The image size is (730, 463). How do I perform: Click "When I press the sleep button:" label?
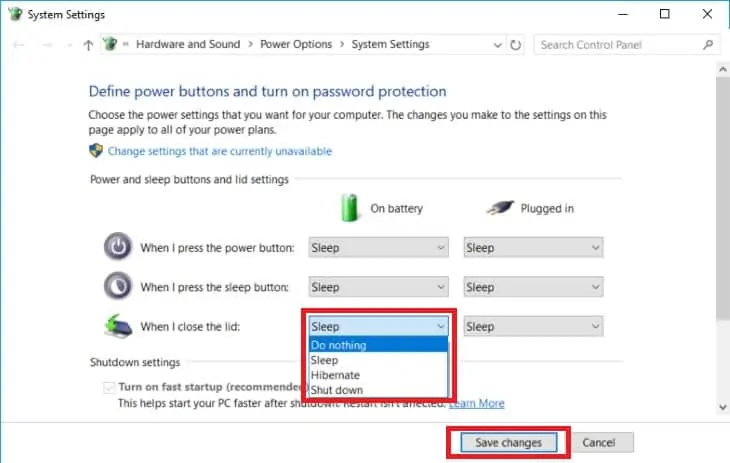215,287
